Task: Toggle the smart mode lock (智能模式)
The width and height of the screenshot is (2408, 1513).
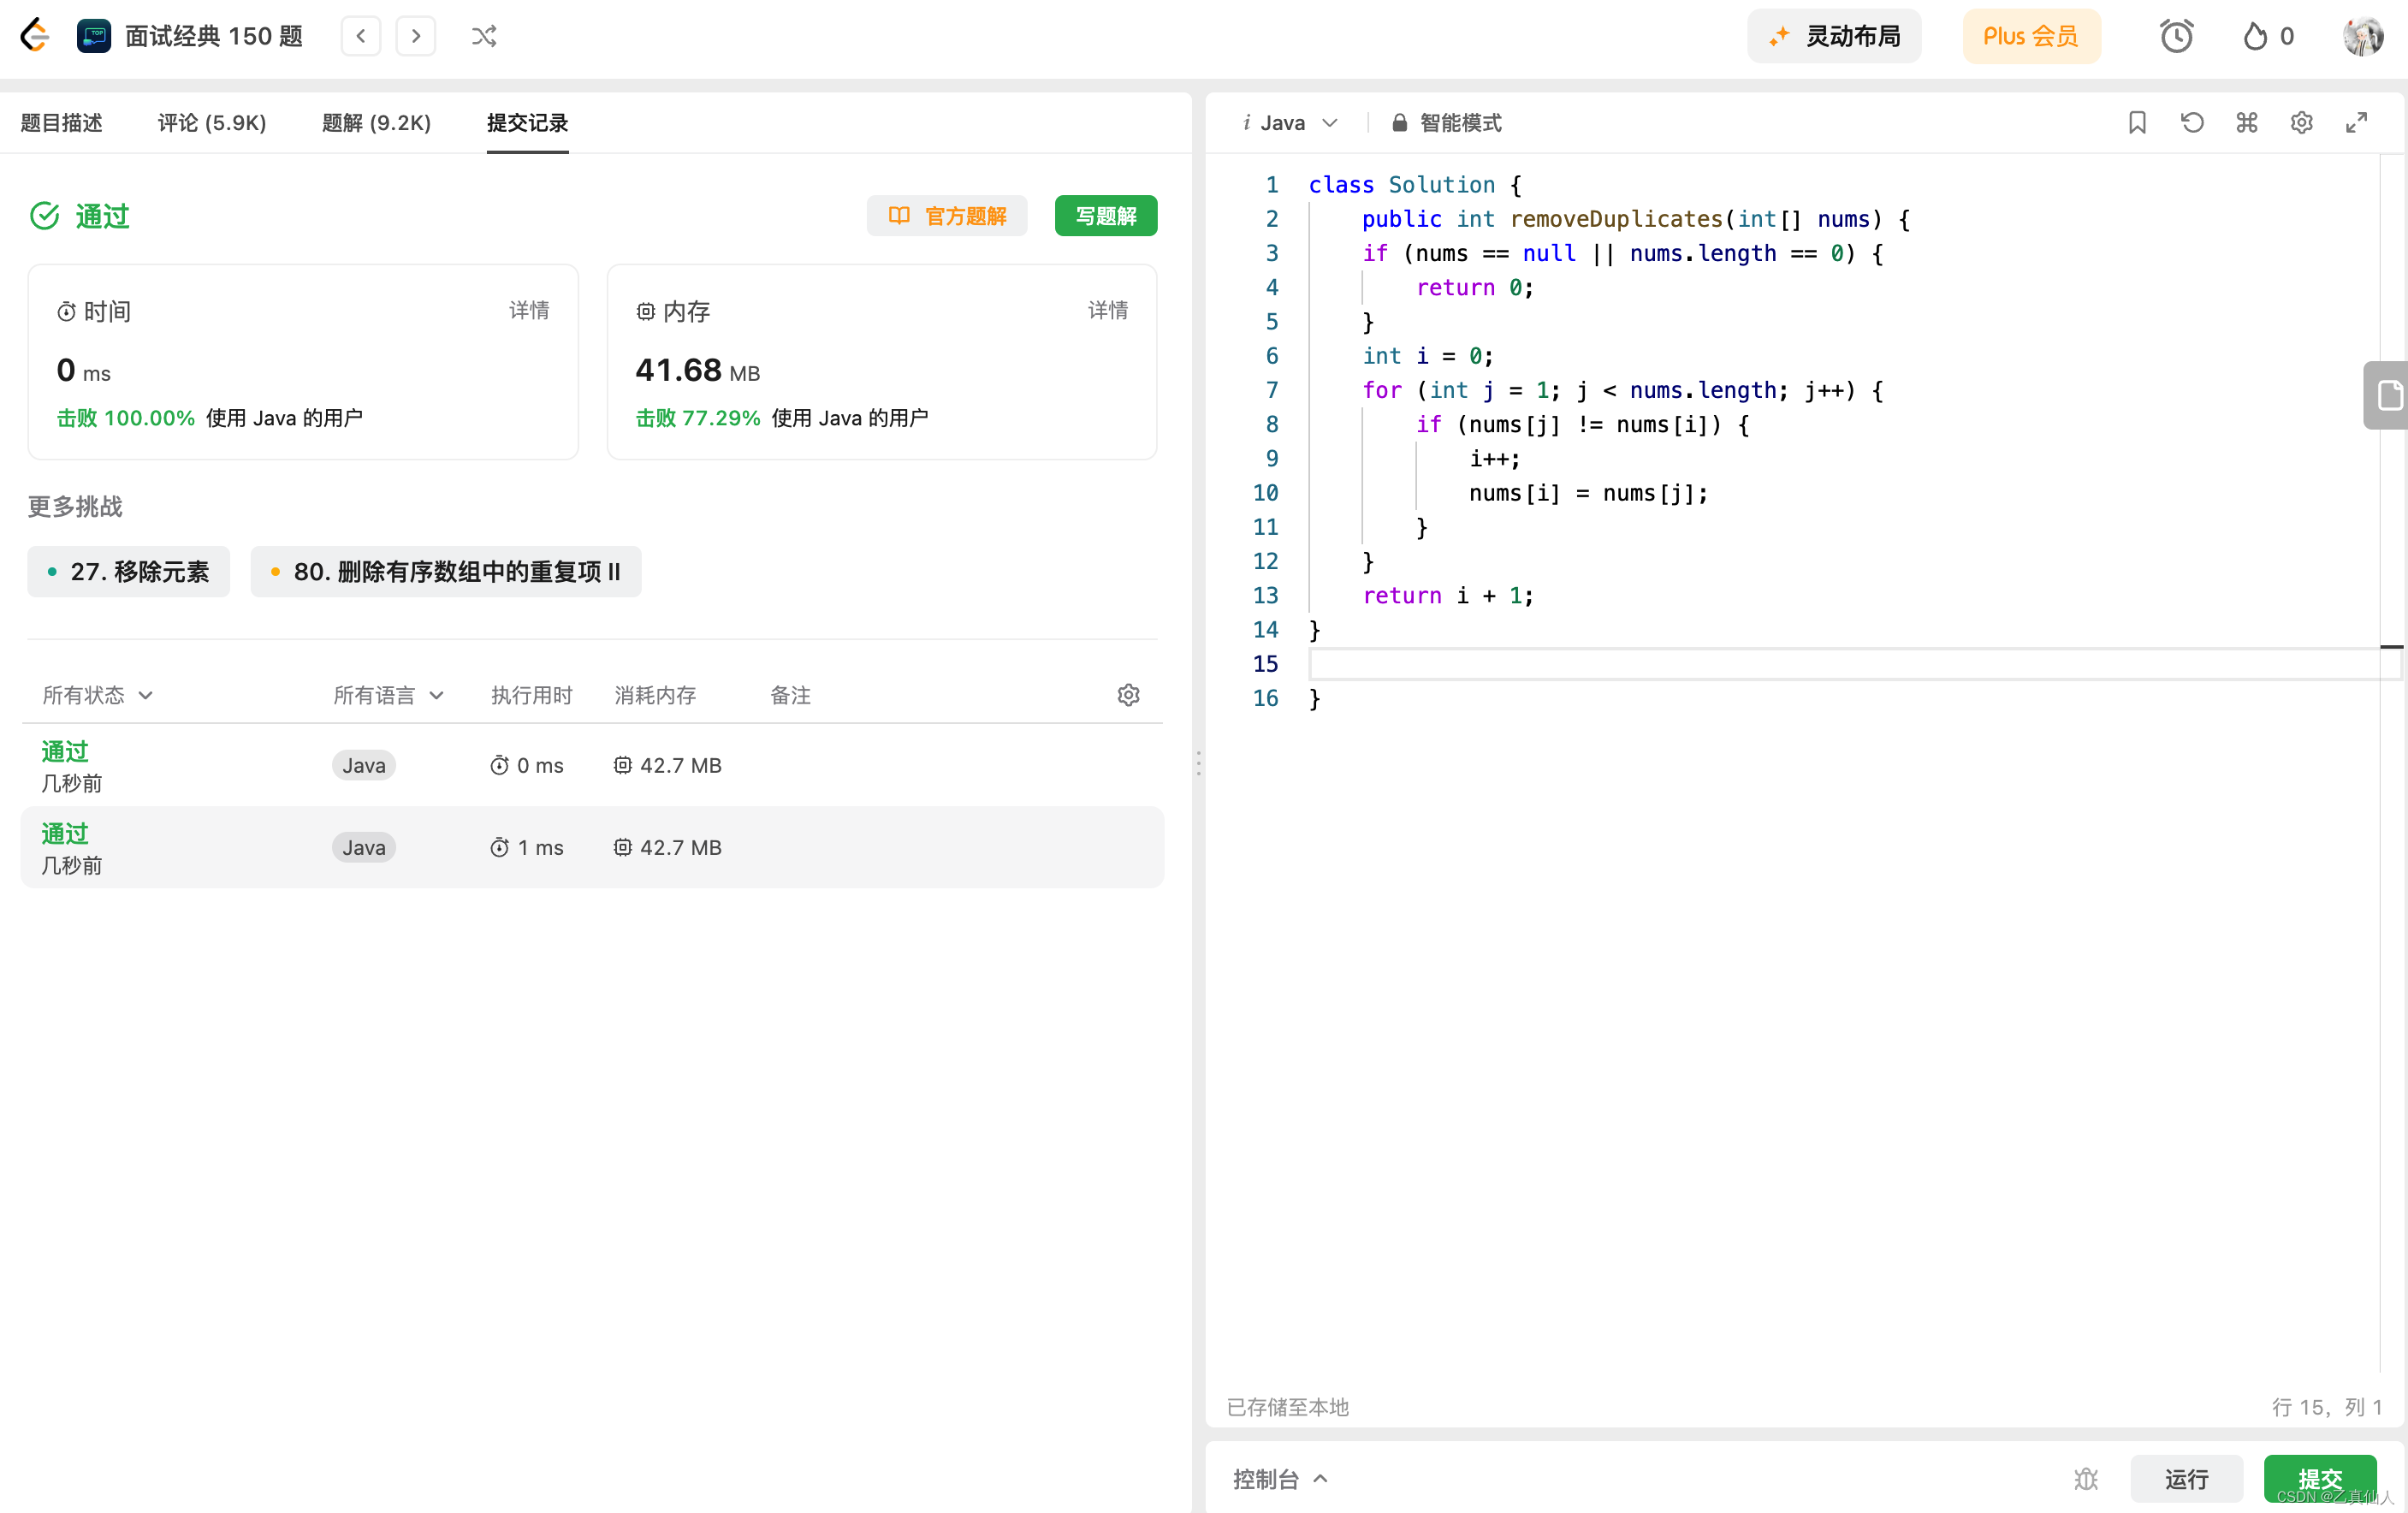Action: (x=1446, y=123)
